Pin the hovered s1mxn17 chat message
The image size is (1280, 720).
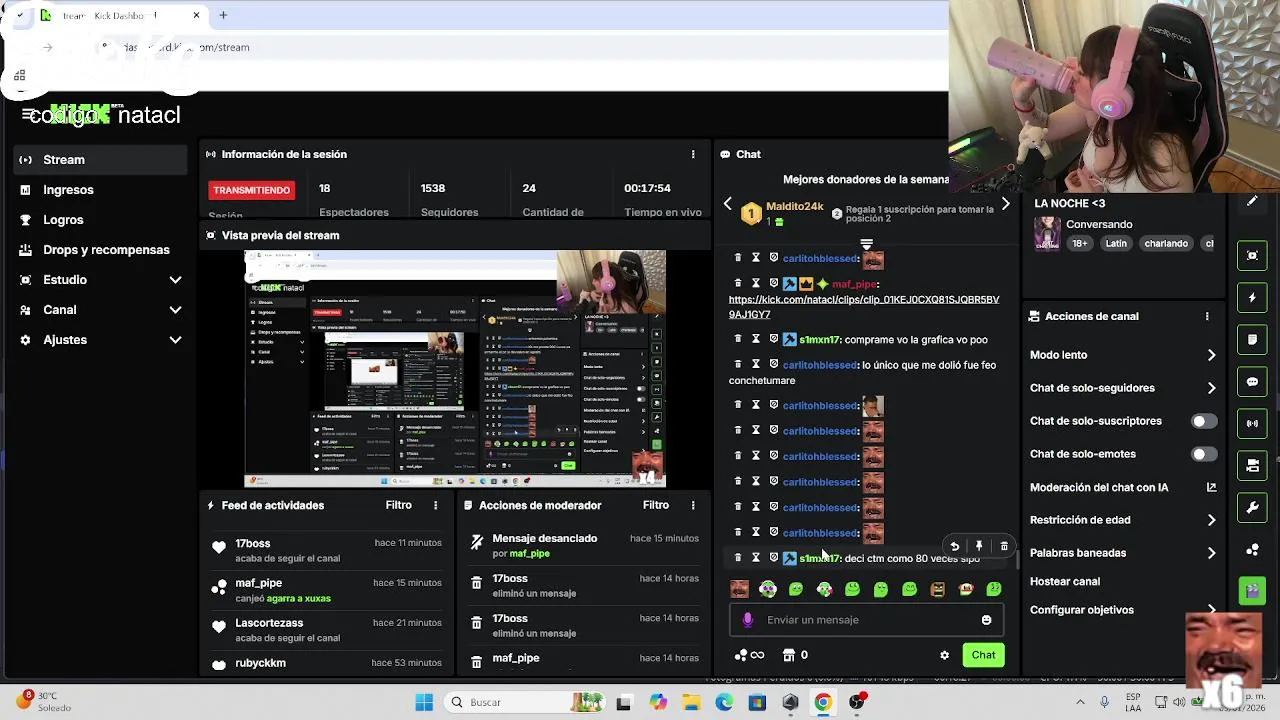point(979,546)
